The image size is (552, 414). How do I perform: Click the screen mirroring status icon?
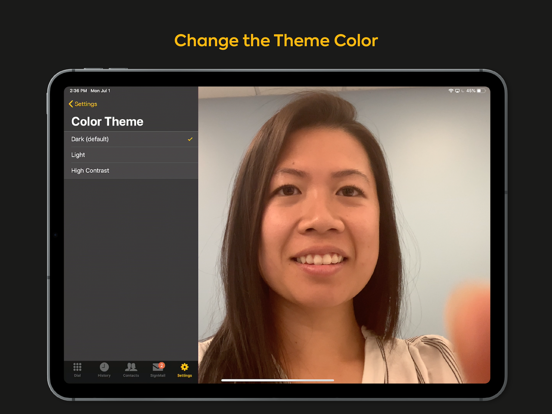click(457, 91)
